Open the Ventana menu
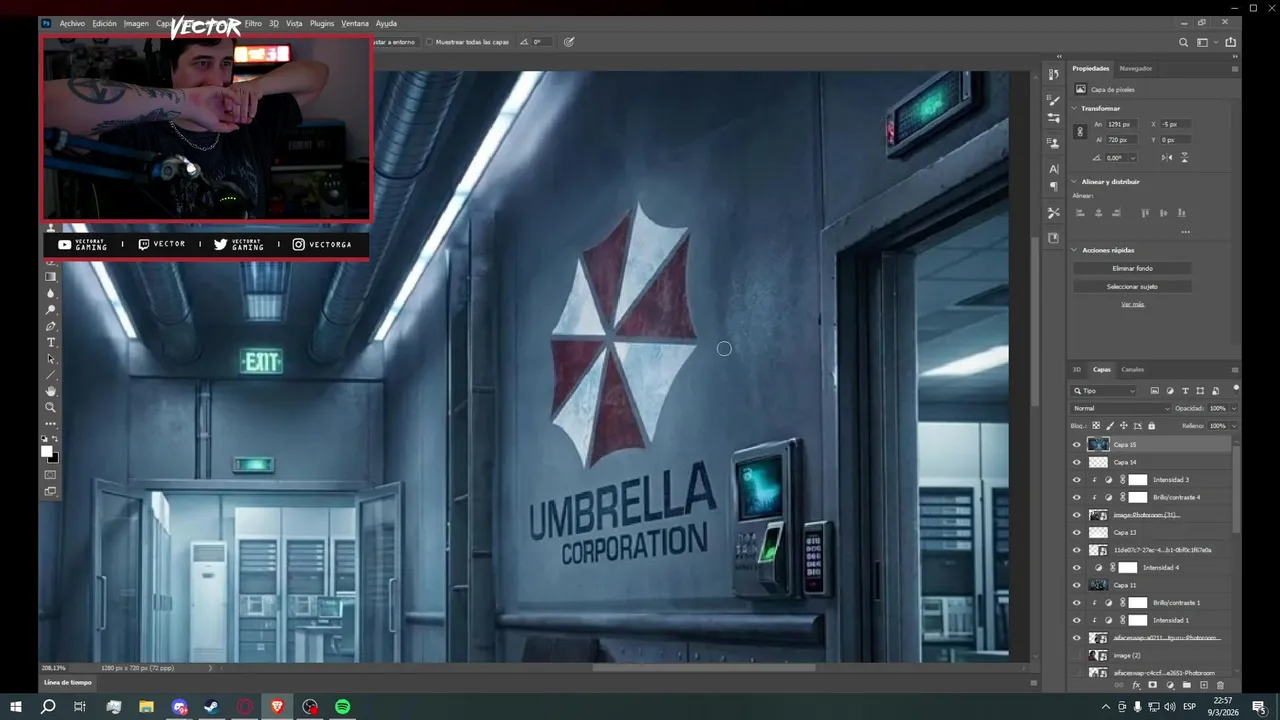This screenshot has height=720, width=1280. point(355,23)
